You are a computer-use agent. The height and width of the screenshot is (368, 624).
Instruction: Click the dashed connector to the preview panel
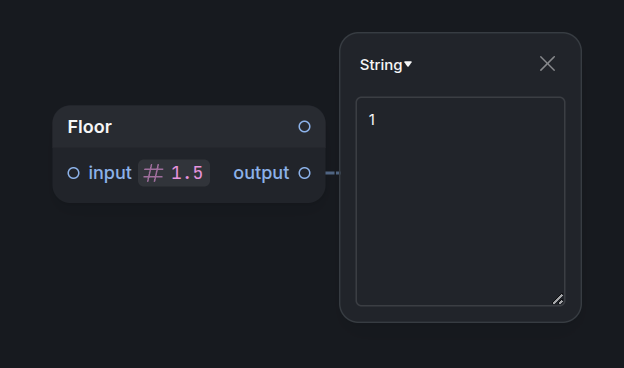pyautogui.click(x=333, y=173)
